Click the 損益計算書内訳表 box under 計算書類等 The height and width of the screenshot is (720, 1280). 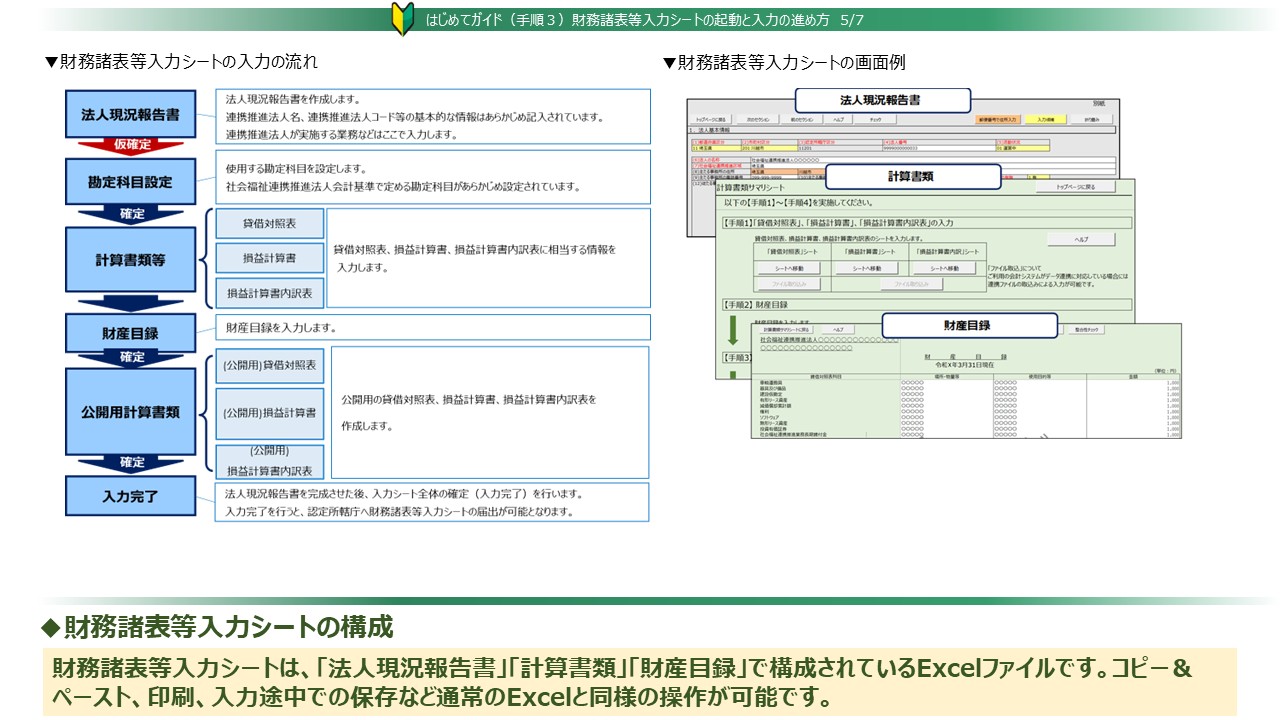coord(269,293)
